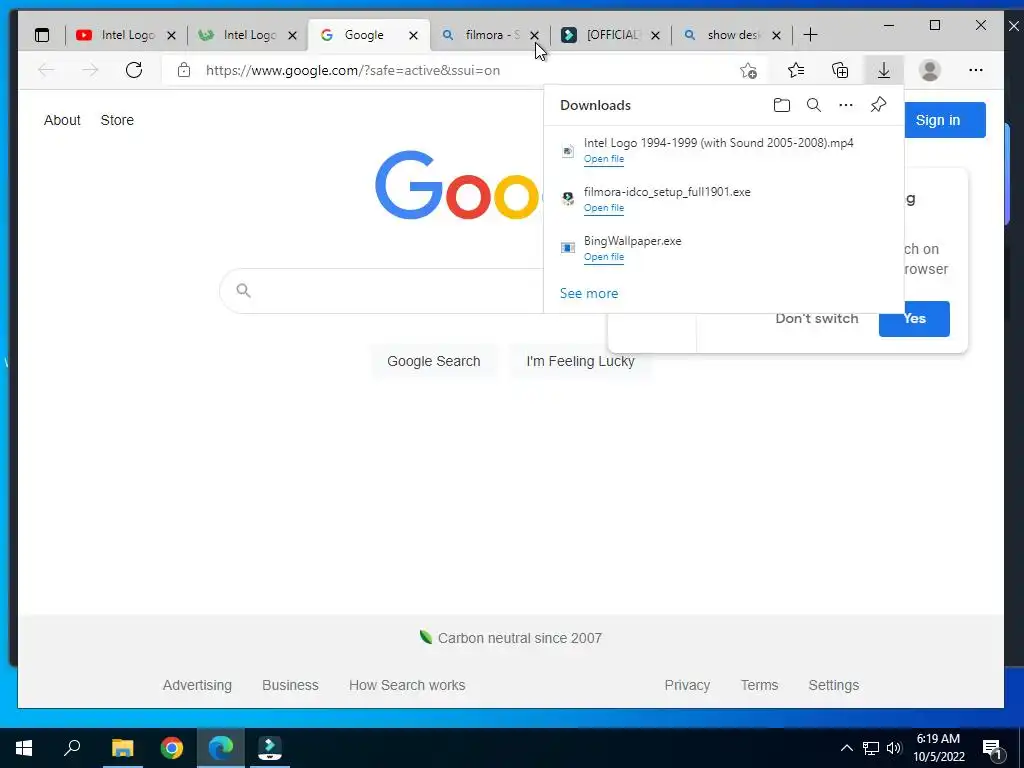
Task: Add this page to favorites star icon
Action: [x=748, y=71]
